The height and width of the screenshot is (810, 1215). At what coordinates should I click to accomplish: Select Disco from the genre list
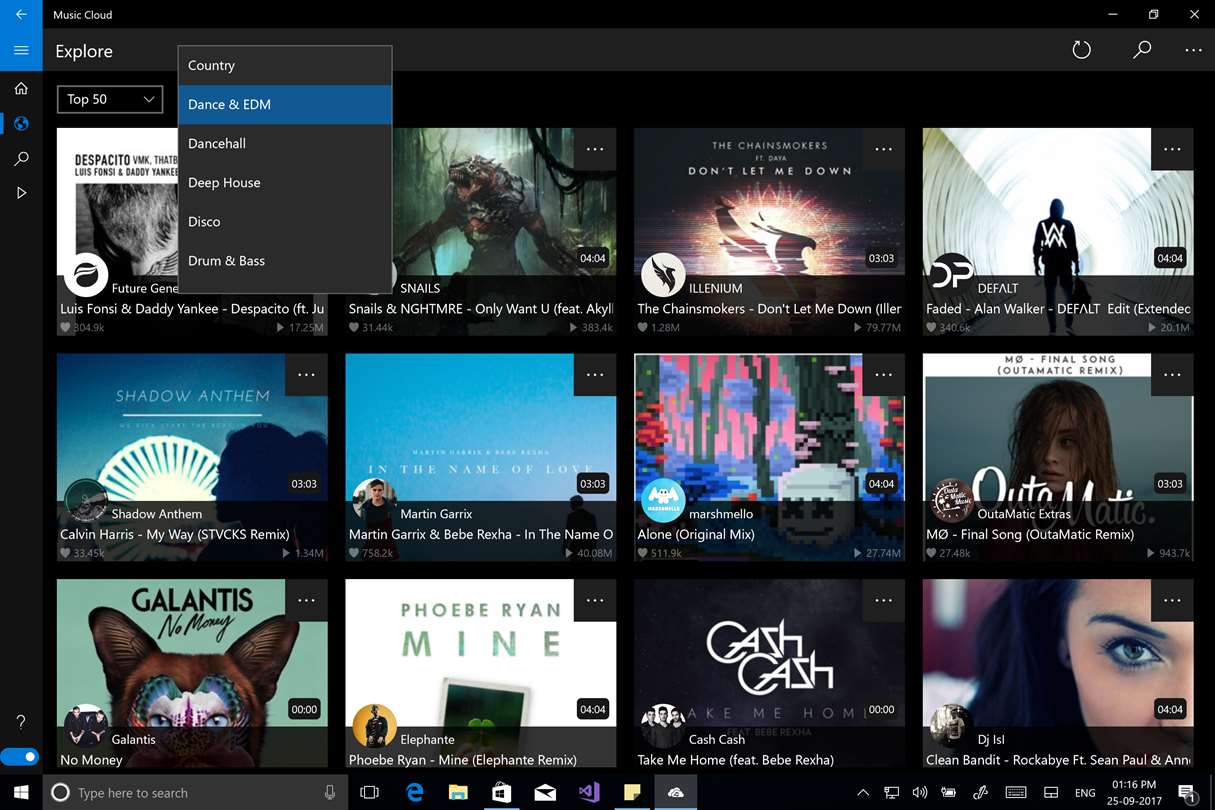pyautogui.click(x=285, y=221)
